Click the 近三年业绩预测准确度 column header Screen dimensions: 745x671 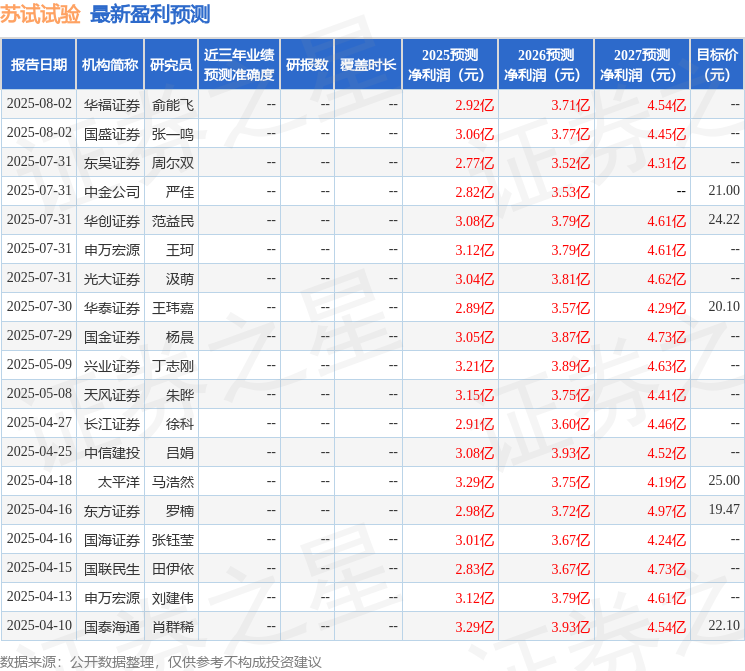[239, 65]
